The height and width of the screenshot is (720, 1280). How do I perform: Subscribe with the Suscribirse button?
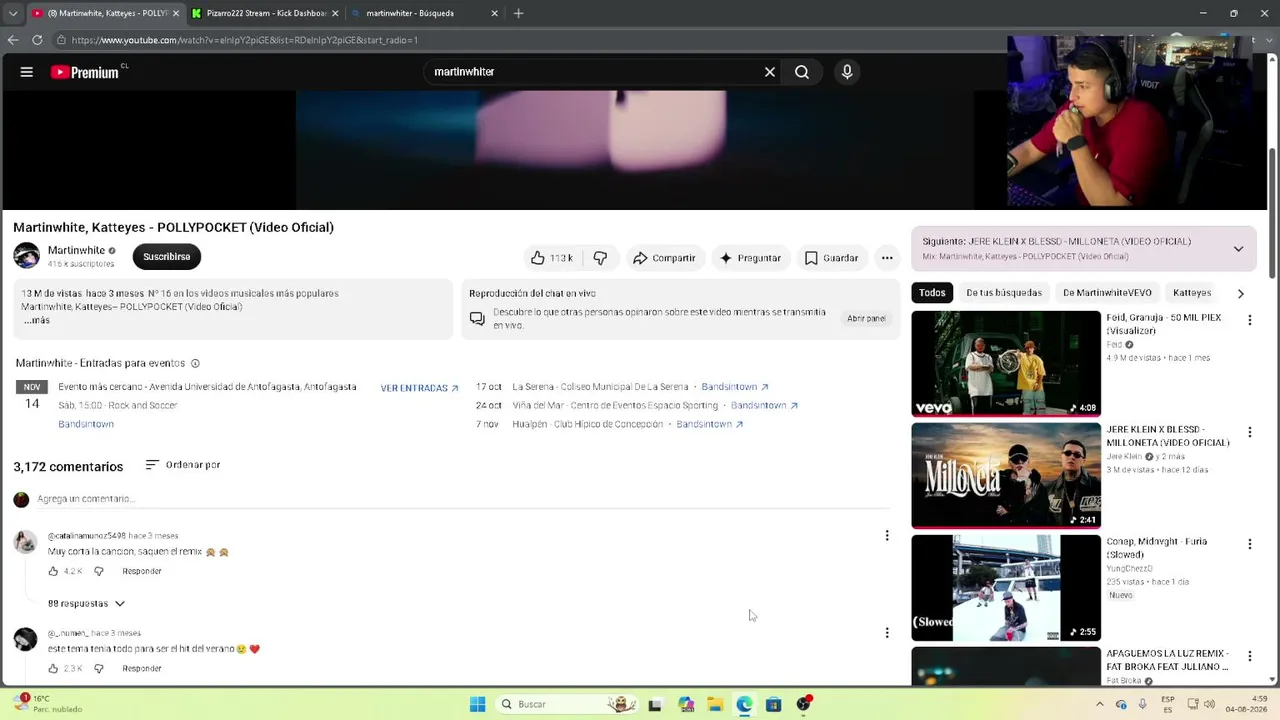[167, 257]
